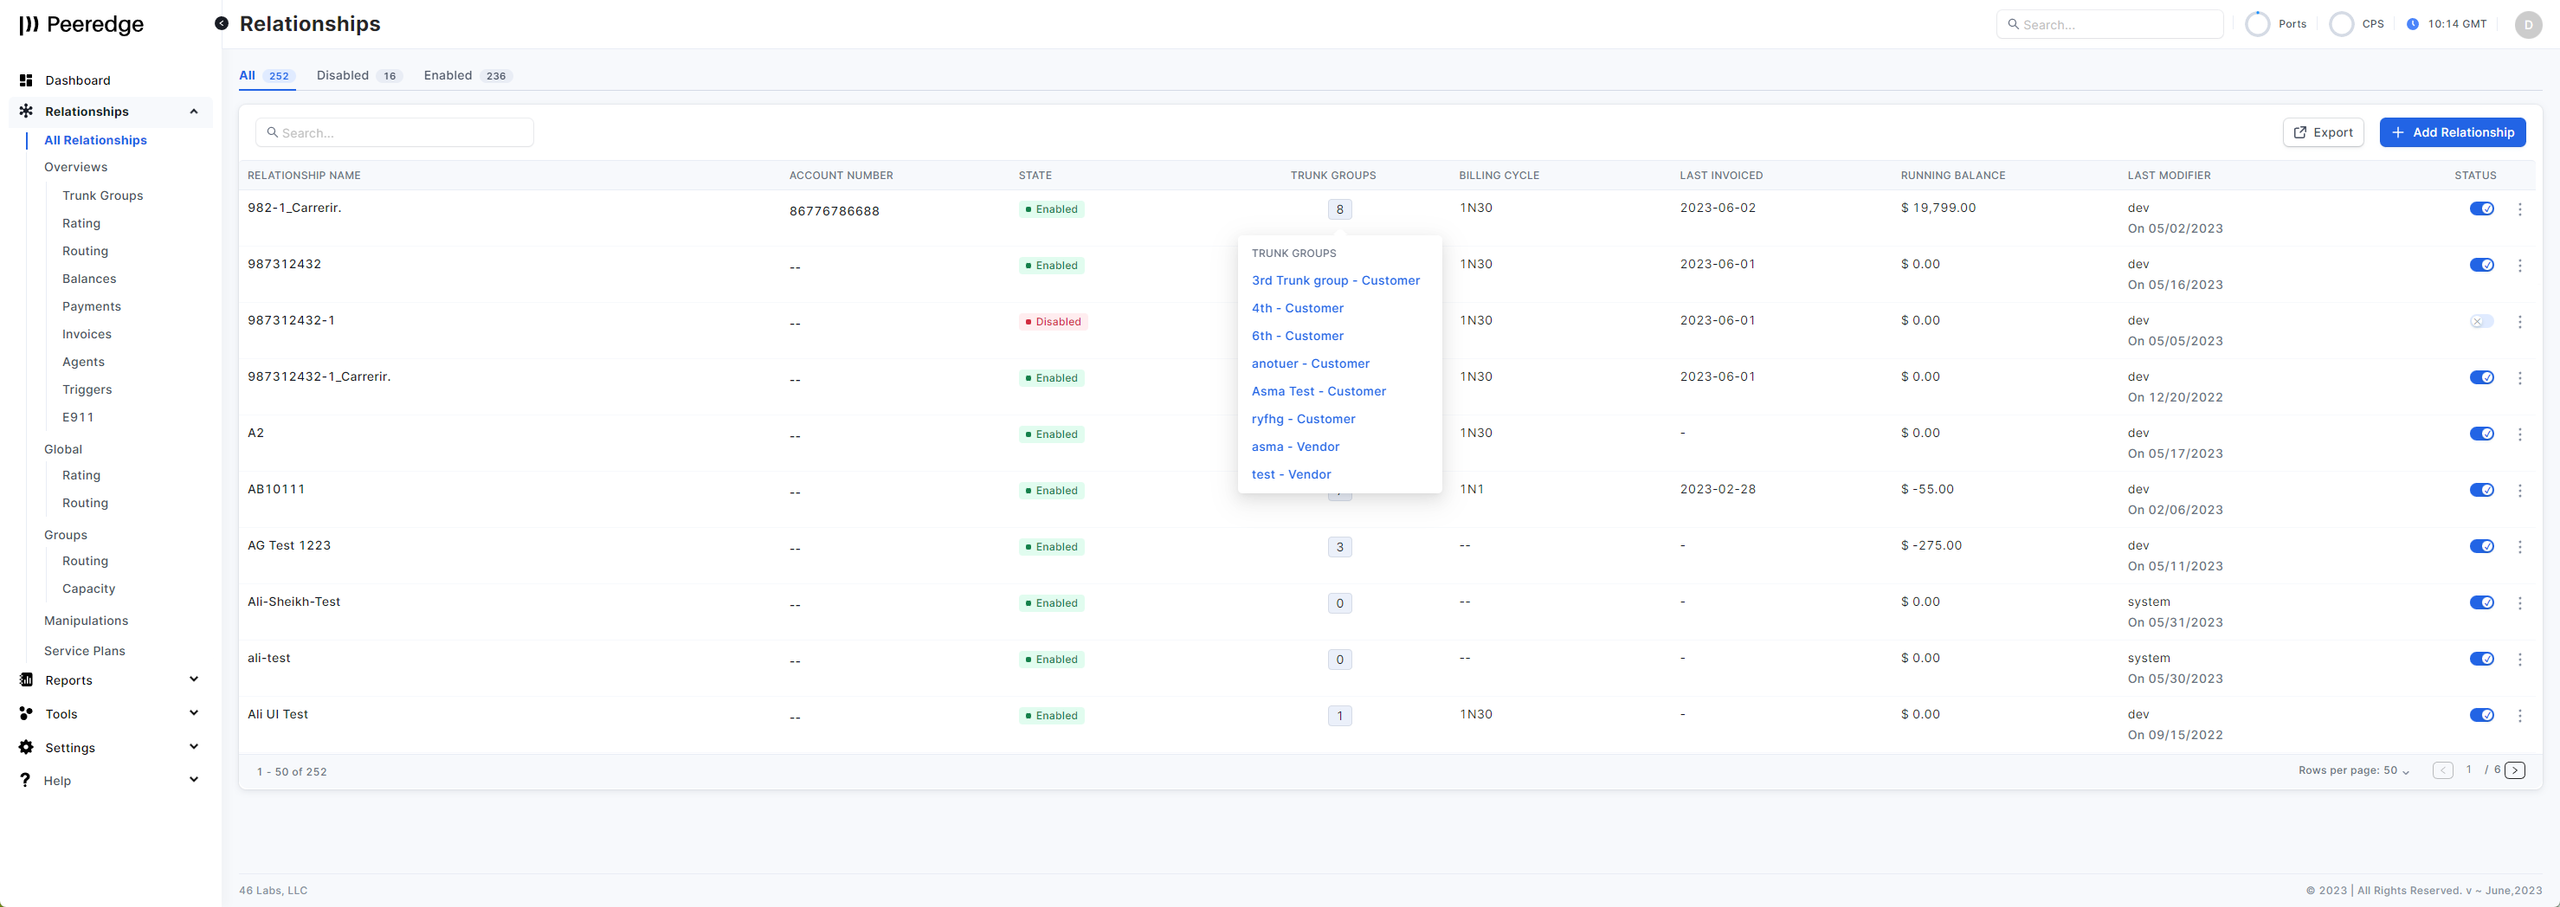
Task: Toggle status switch for ali-test
Action: (2482, 659)
